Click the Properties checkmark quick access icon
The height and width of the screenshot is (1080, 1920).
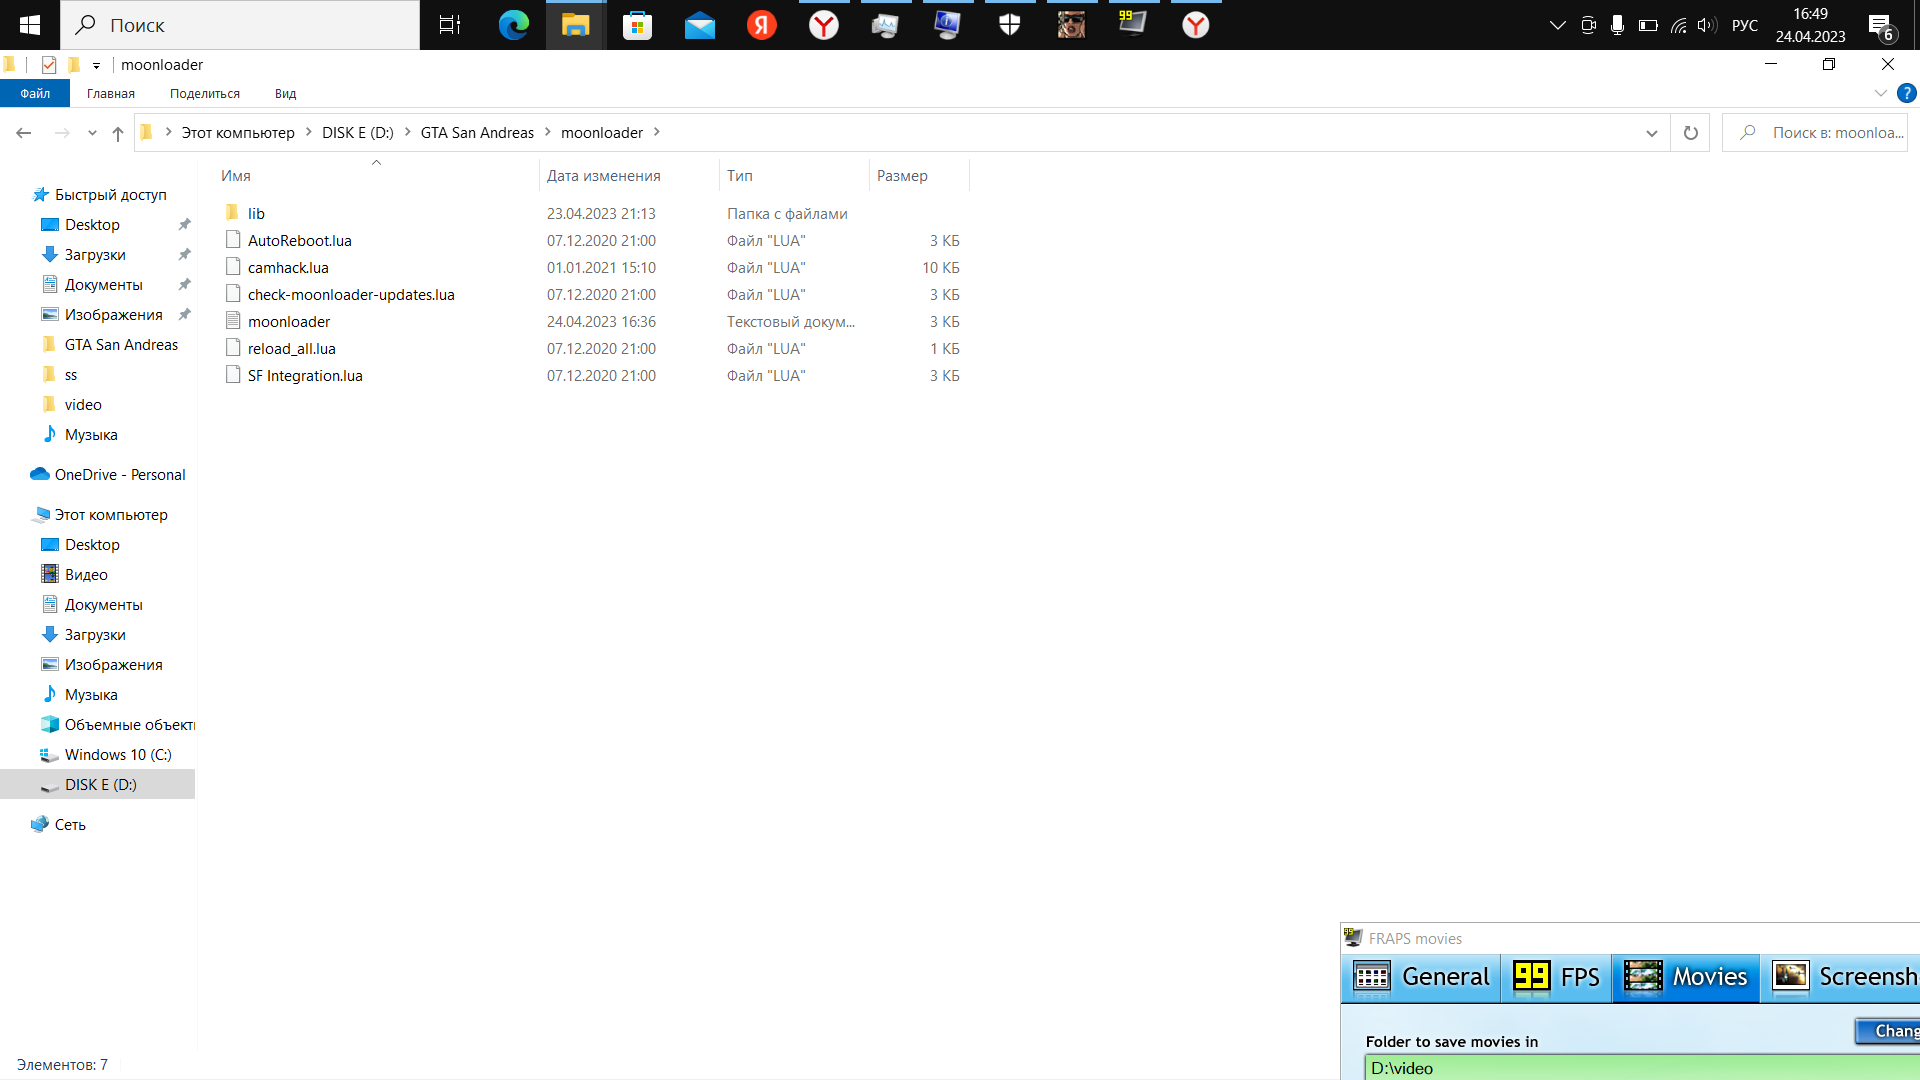point(49,65)
